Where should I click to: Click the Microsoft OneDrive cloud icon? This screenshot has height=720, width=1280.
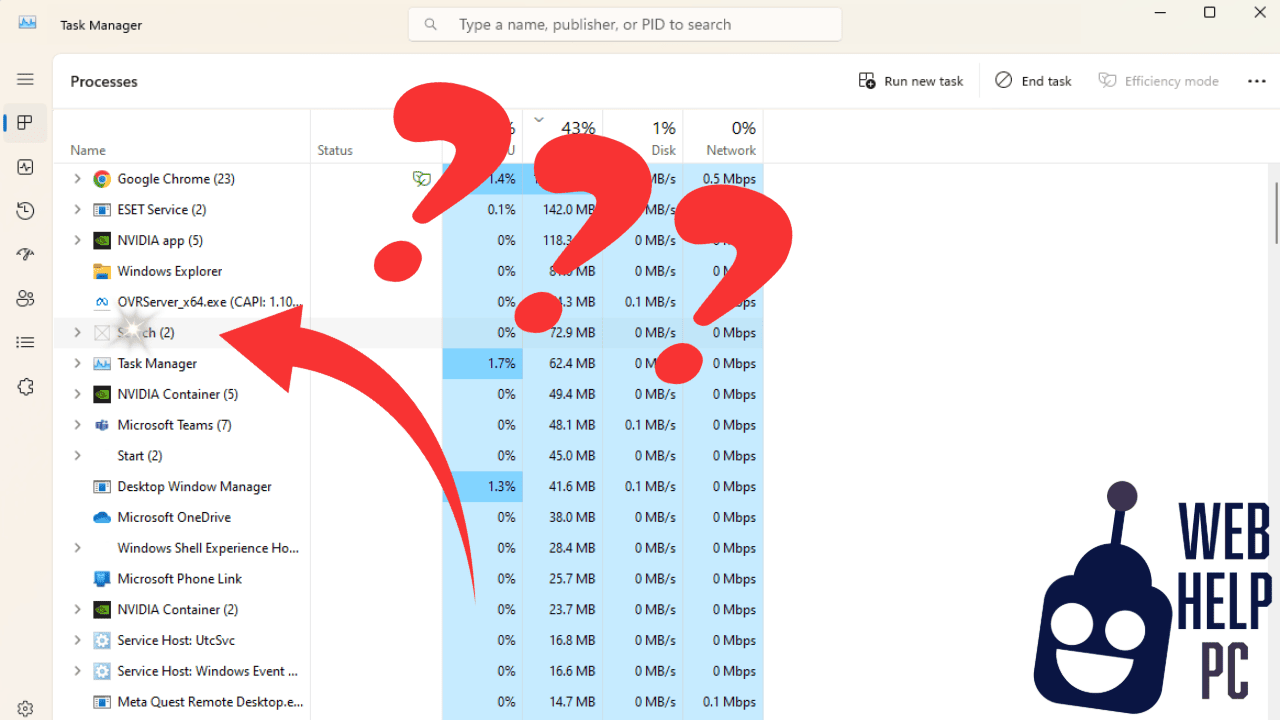click(x=101, y=518)
